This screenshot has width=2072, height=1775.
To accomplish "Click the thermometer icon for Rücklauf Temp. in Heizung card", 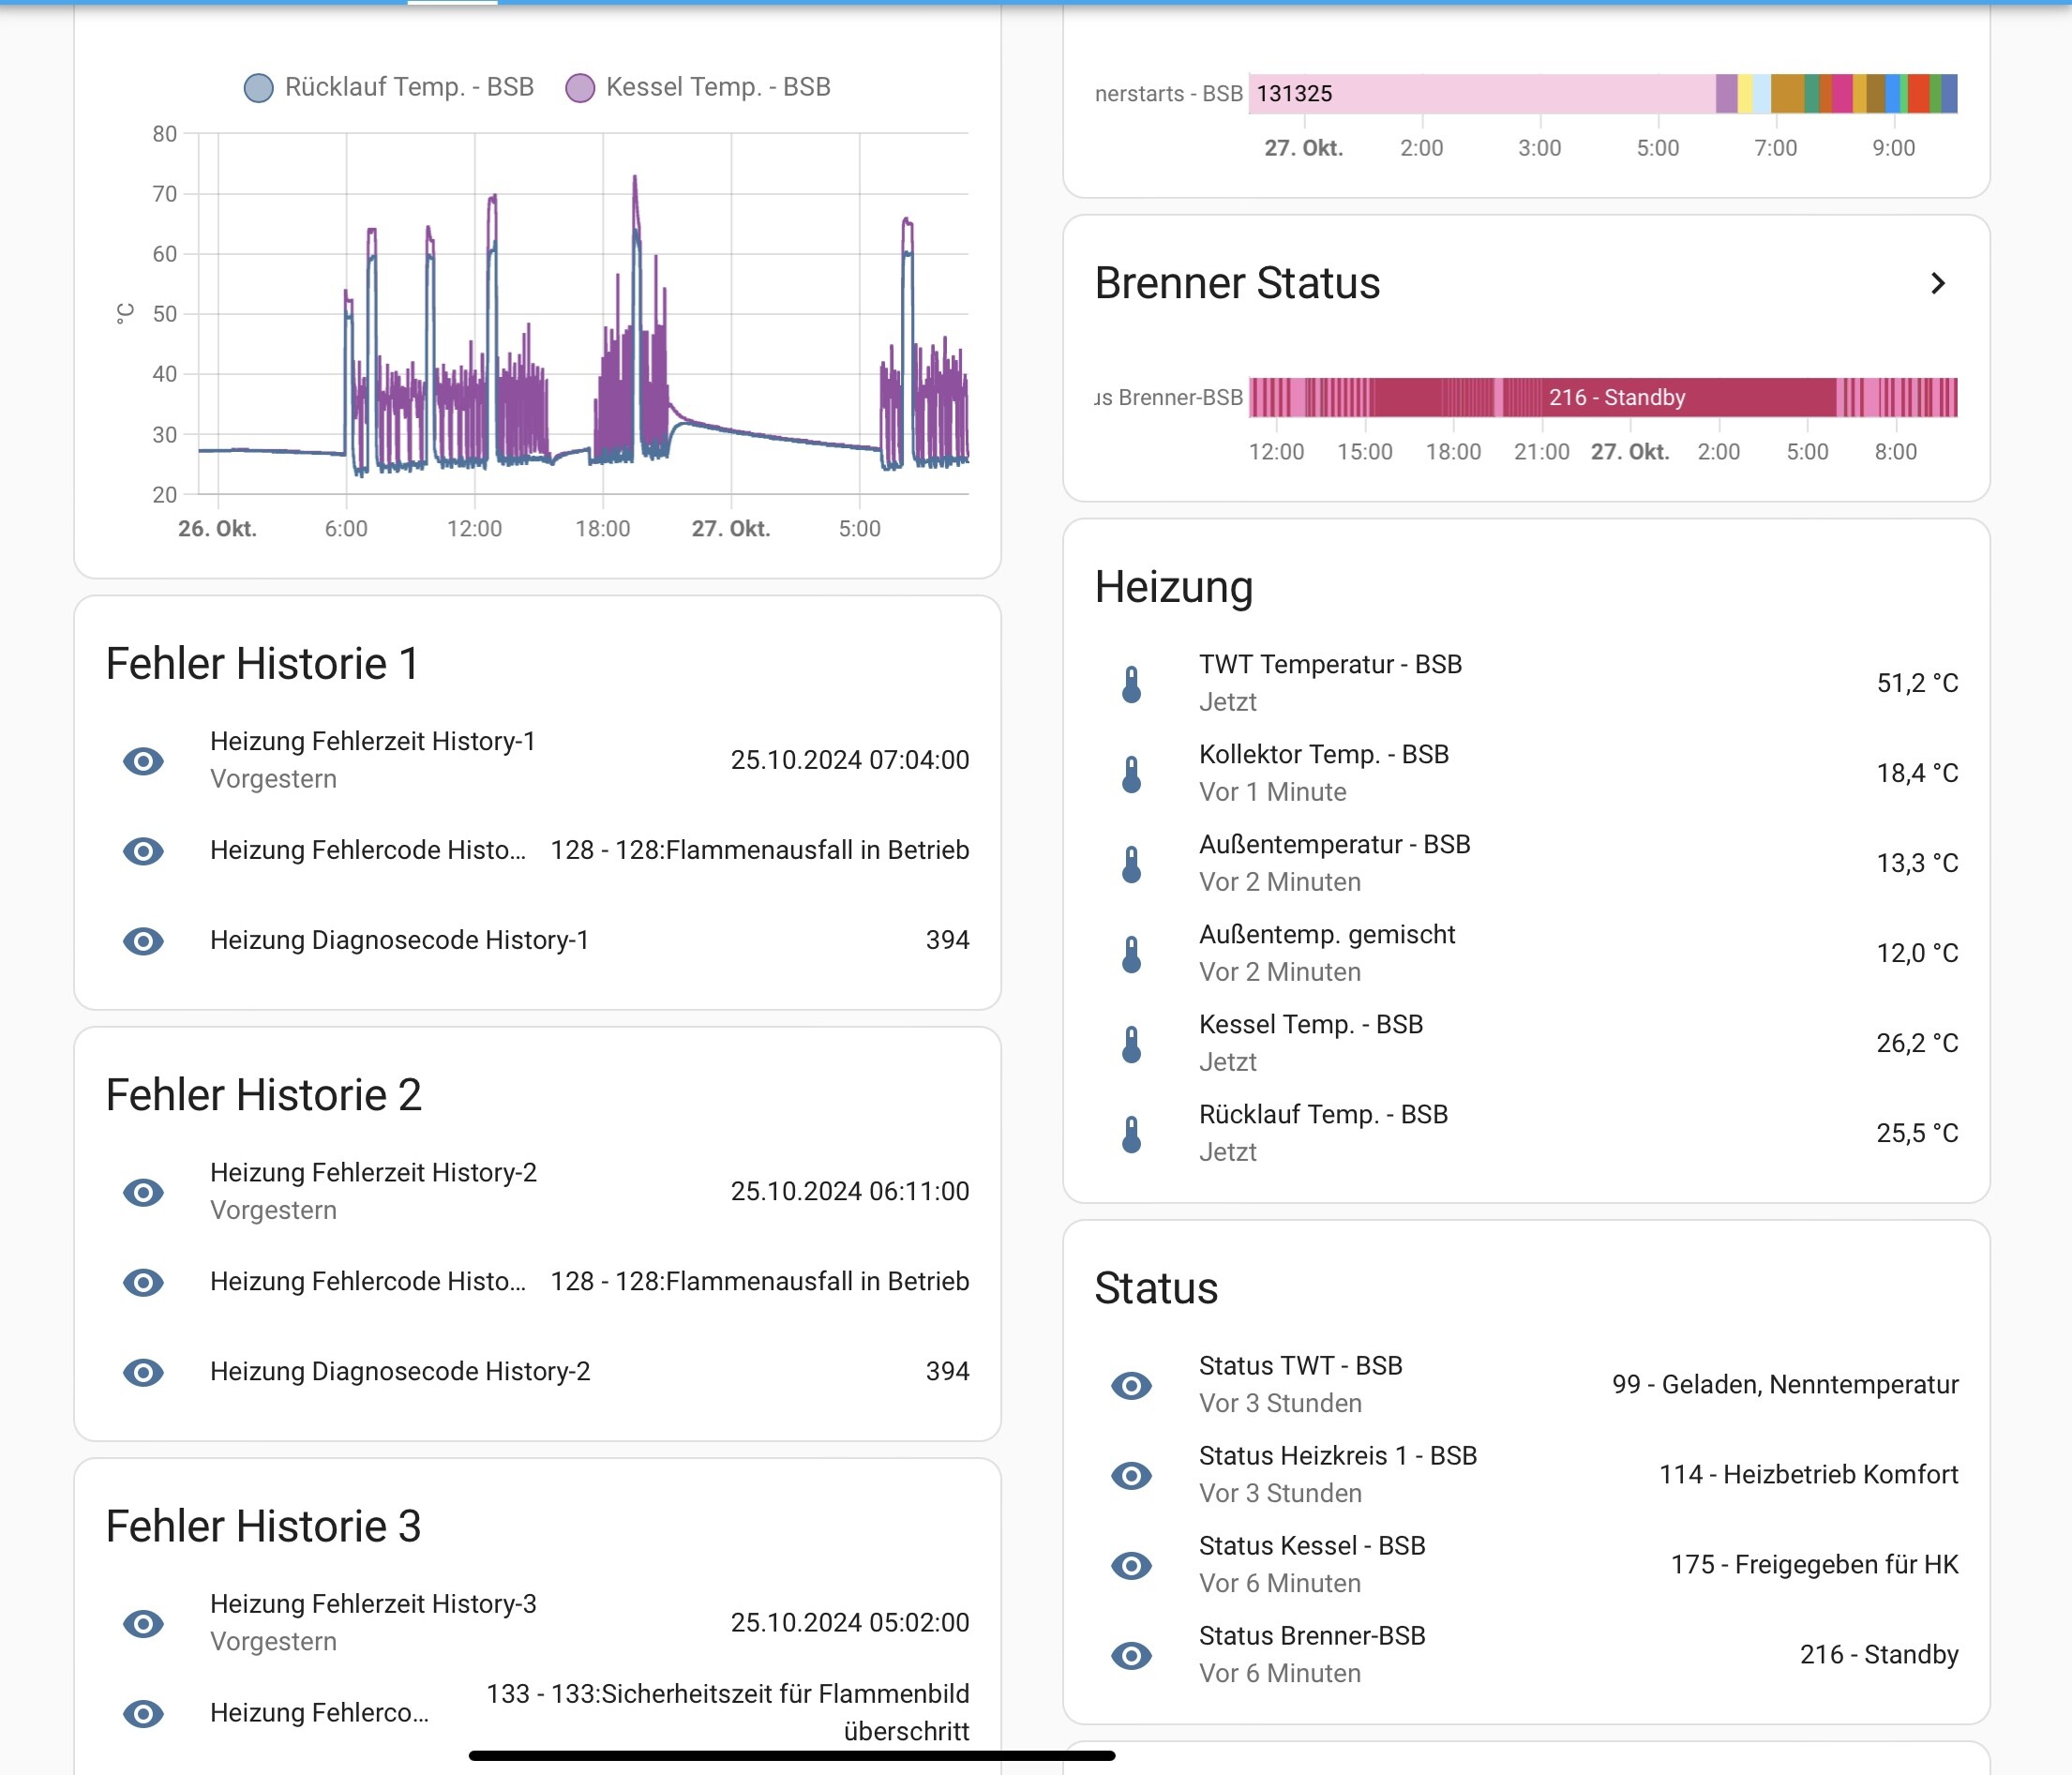I will 1131,1134.
